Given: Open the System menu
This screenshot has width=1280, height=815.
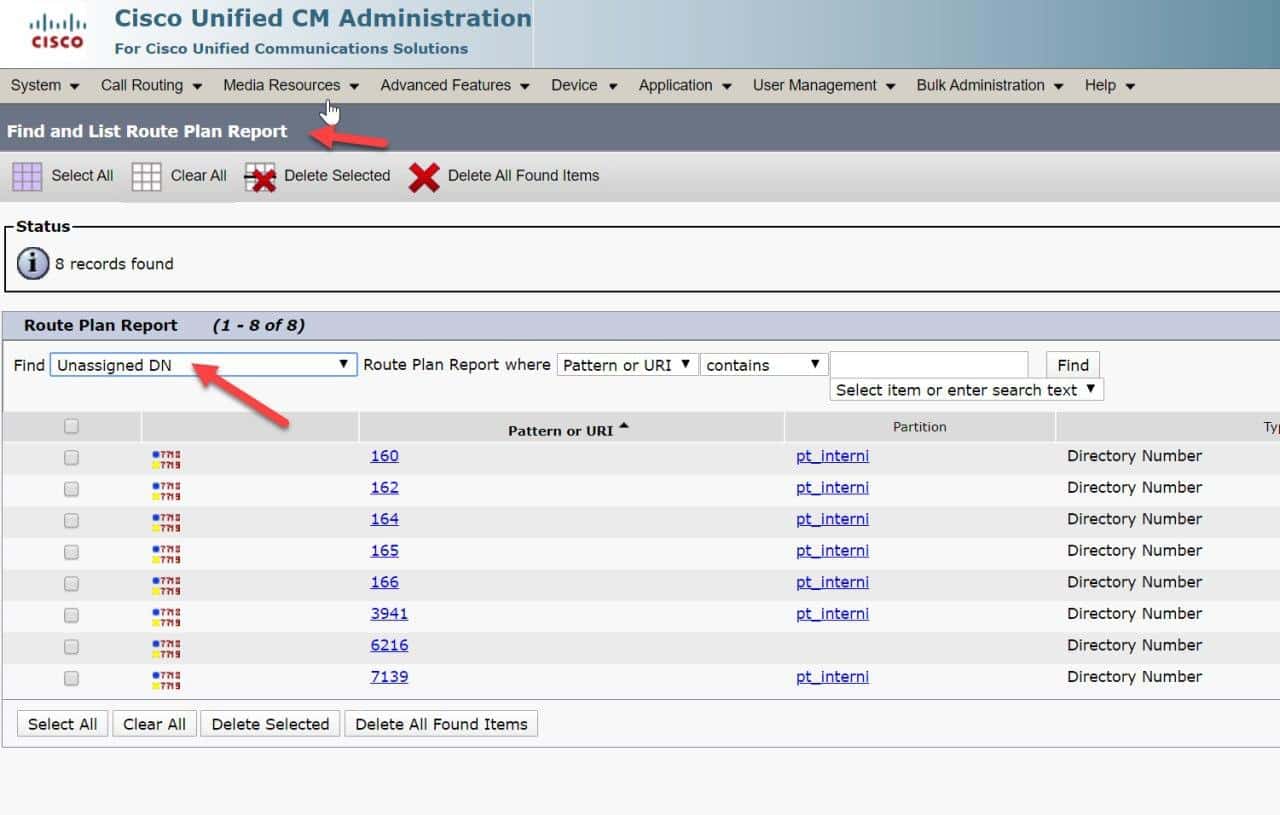Looking at the screenshot, I should (x=45, y=85).
